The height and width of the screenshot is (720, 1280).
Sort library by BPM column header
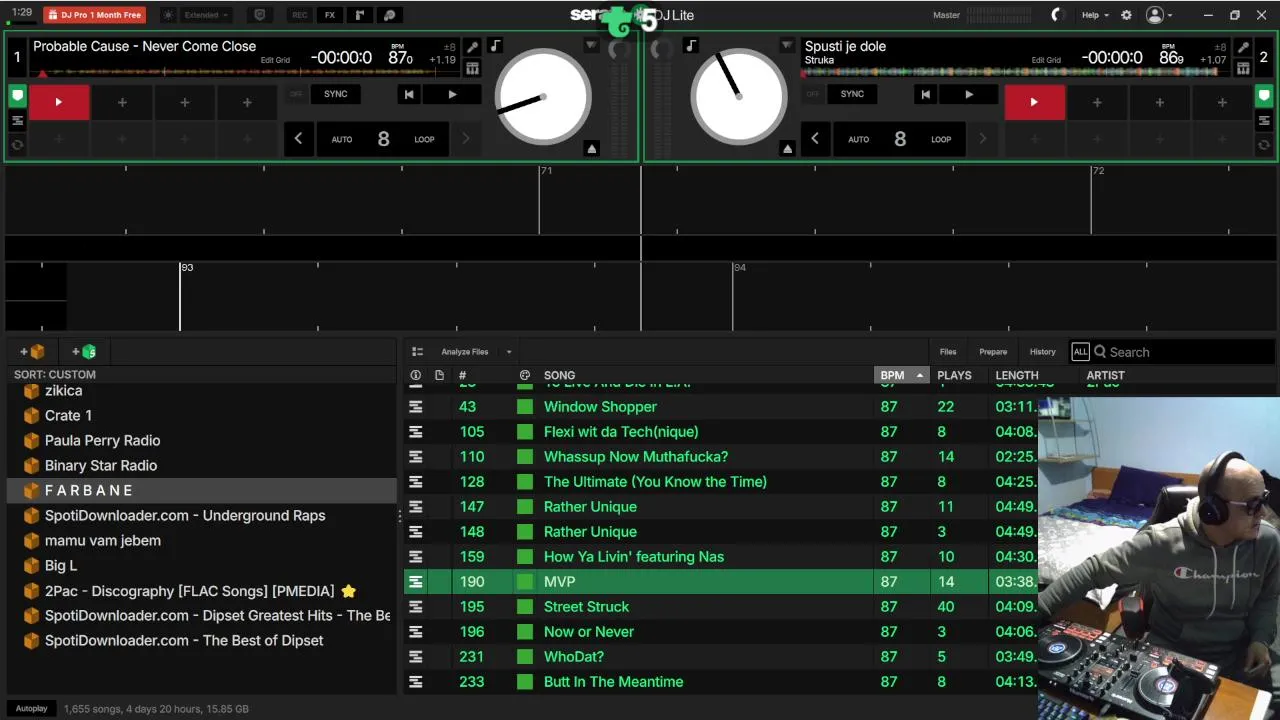tap(901, 375)
